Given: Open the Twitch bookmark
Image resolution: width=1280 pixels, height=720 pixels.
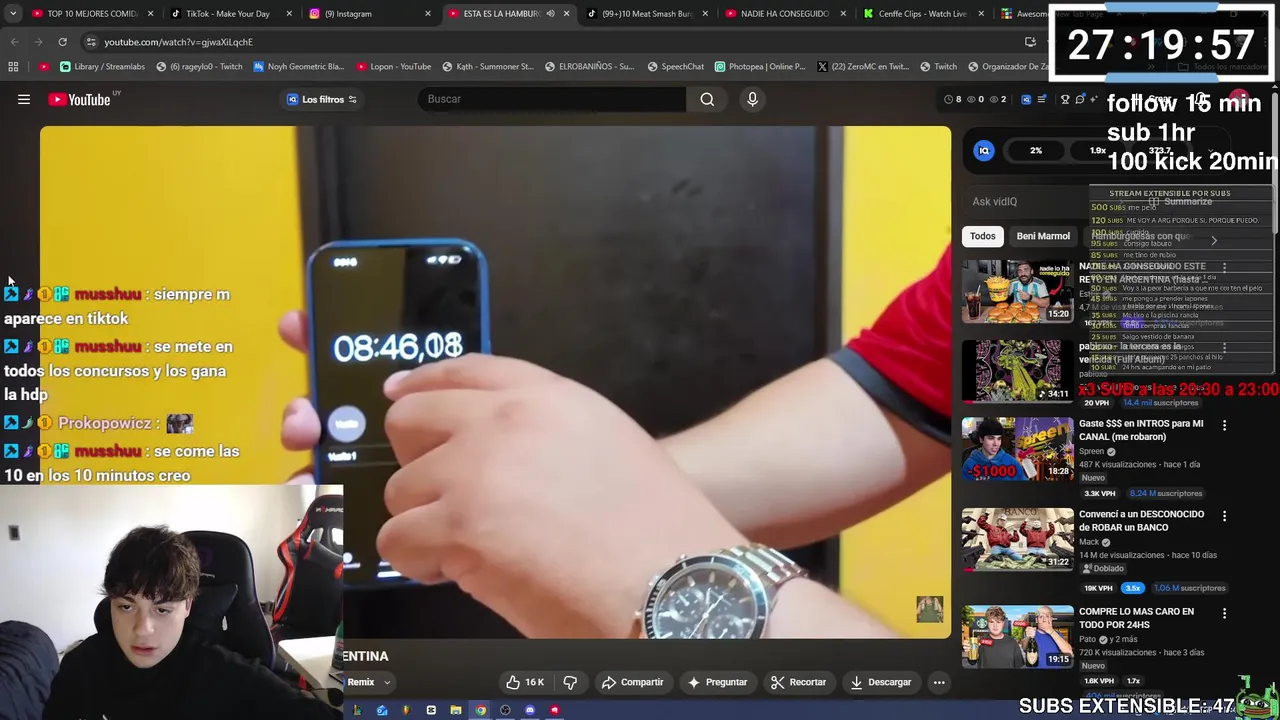Looking at the screenshot, I should tap(937, 67).
